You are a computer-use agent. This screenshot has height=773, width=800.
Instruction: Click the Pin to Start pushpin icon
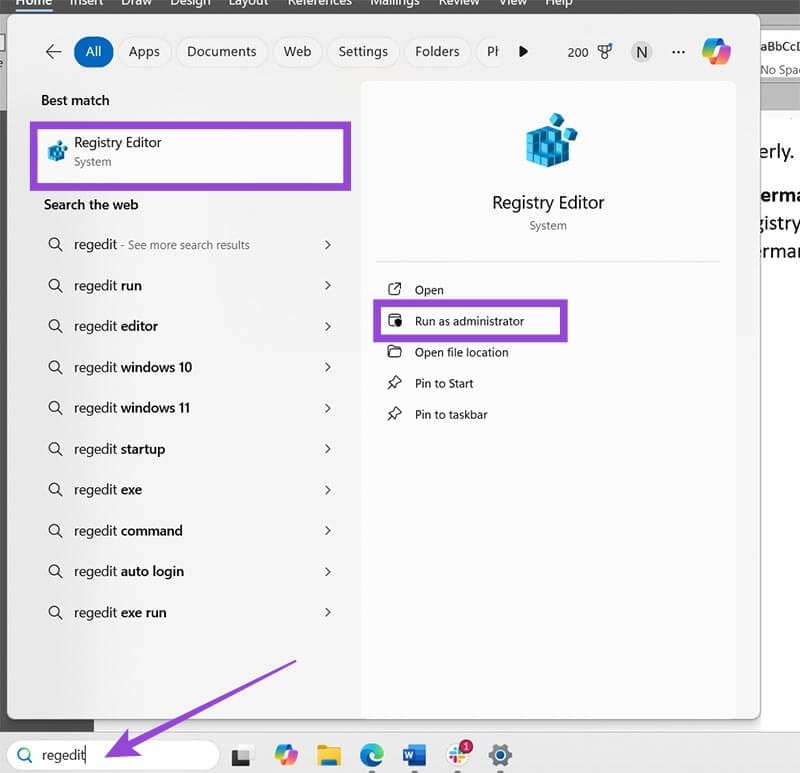pos(394,383)
